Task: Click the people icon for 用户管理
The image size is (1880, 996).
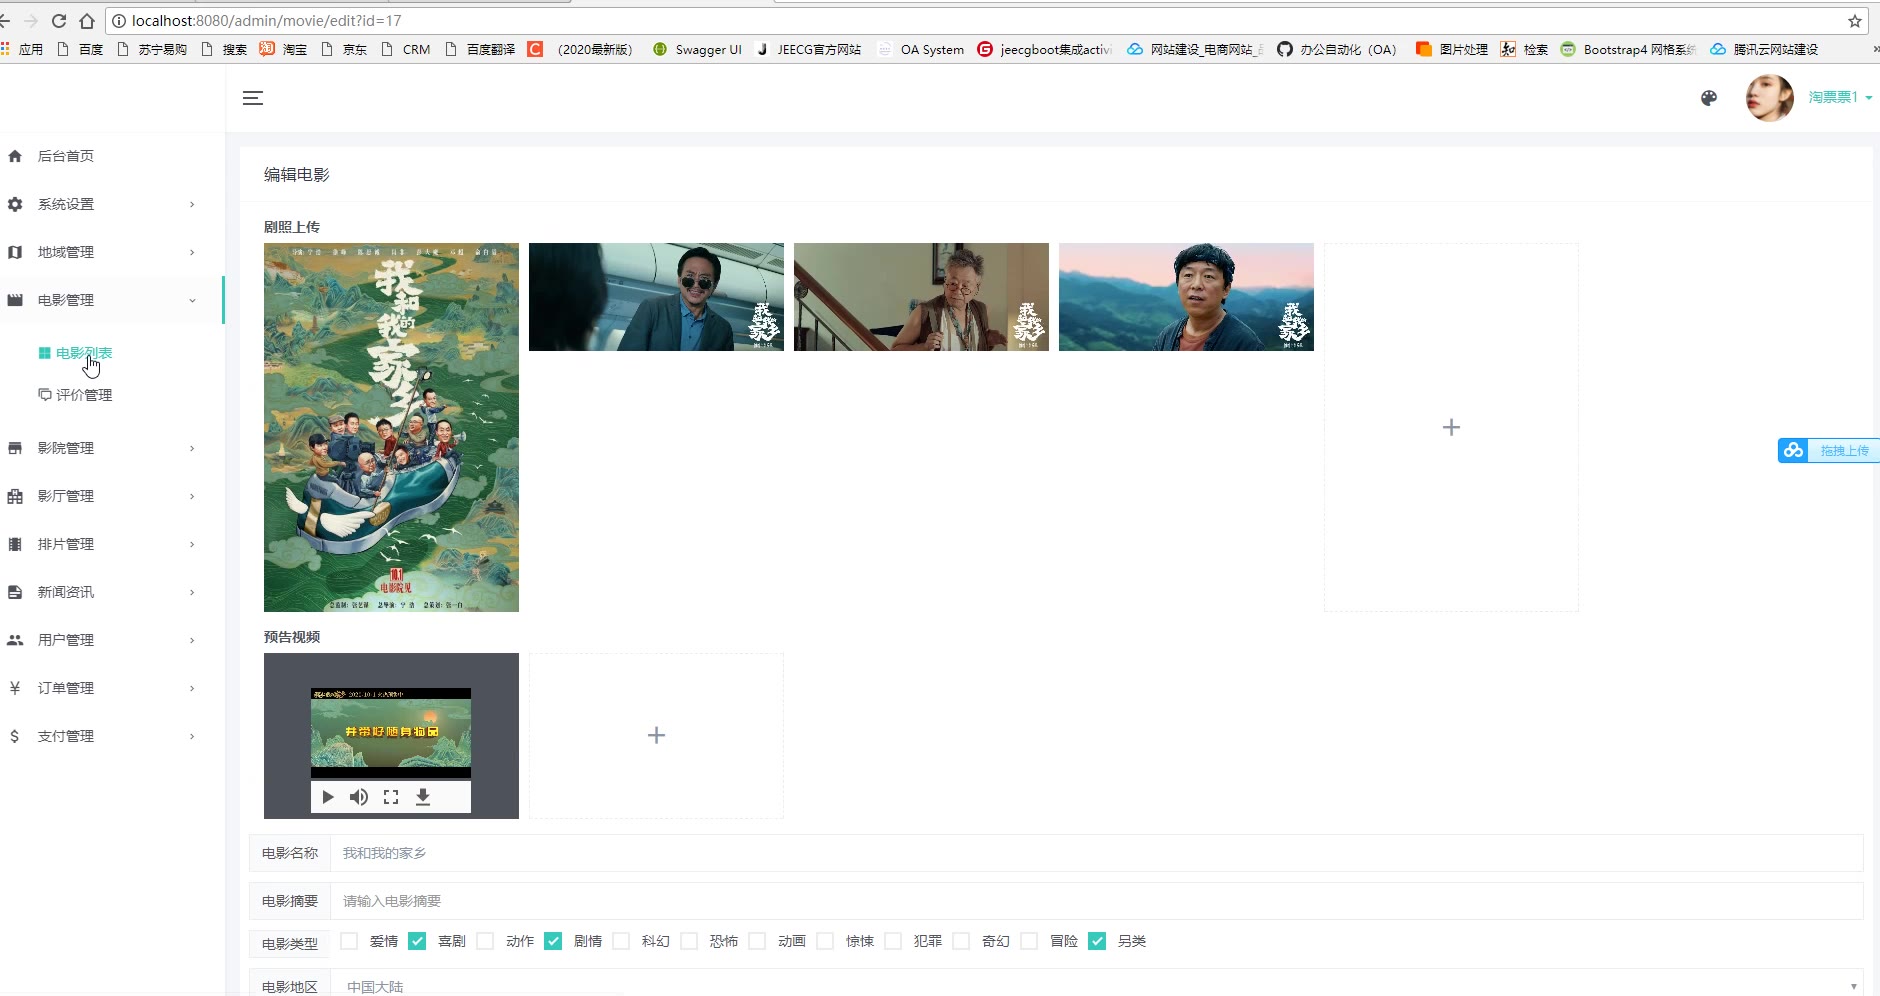Action: (15, 640)
